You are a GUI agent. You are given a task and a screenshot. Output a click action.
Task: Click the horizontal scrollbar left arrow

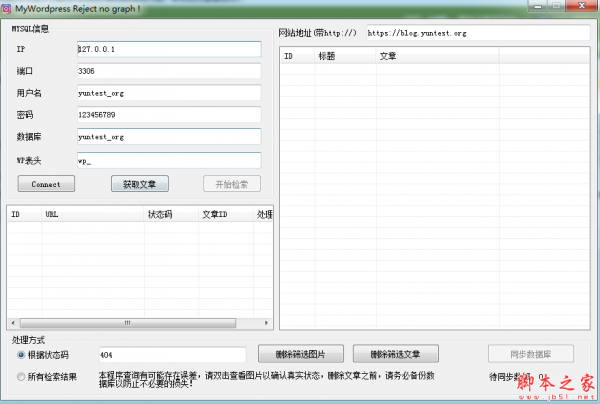click(x=13, y=323)
